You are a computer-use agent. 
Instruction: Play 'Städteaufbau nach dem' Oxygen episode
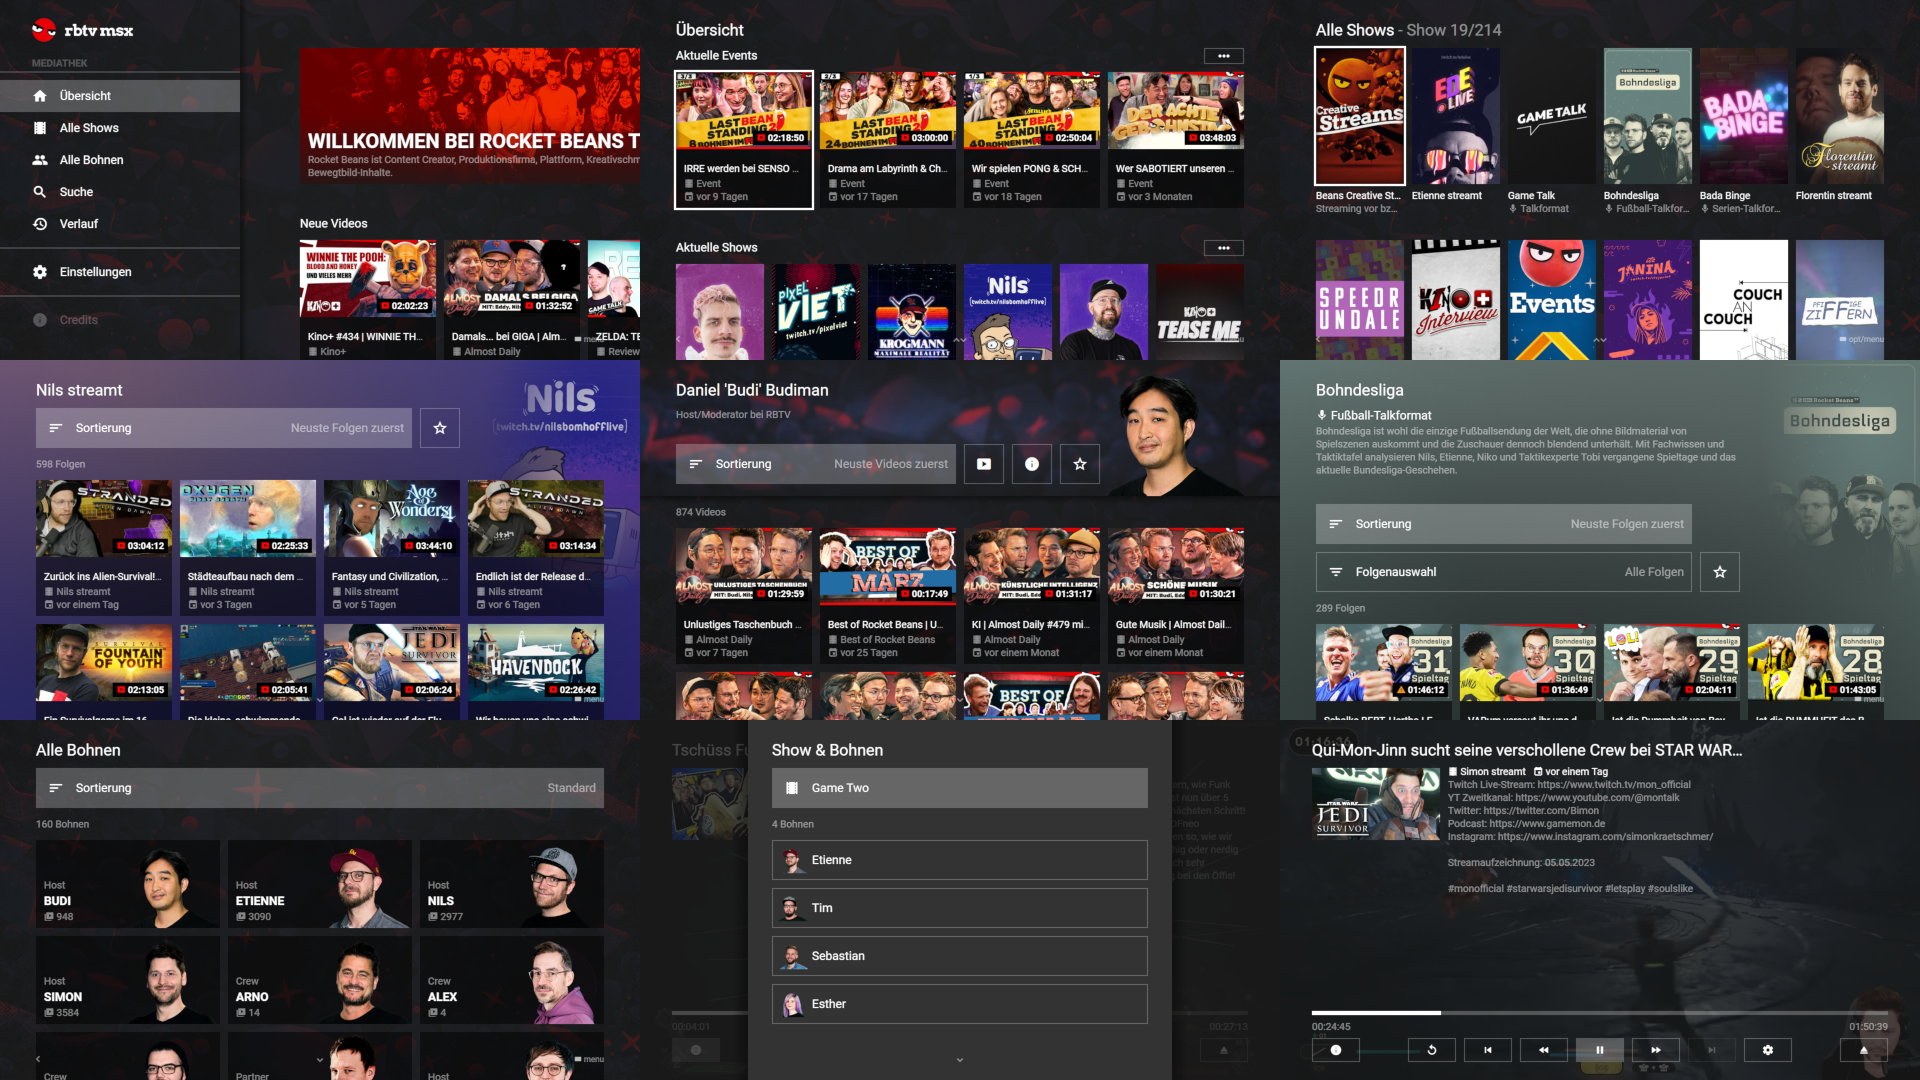point(248,547)
